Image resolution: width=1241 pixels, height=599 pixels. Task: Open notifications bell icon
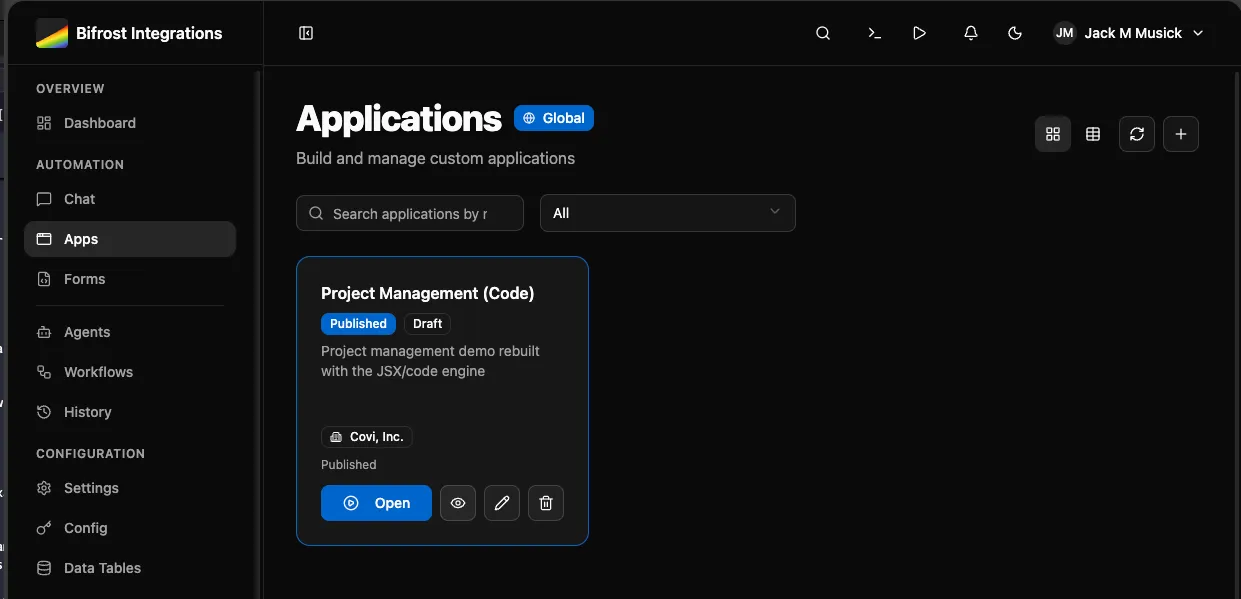(x=970, y=33)
